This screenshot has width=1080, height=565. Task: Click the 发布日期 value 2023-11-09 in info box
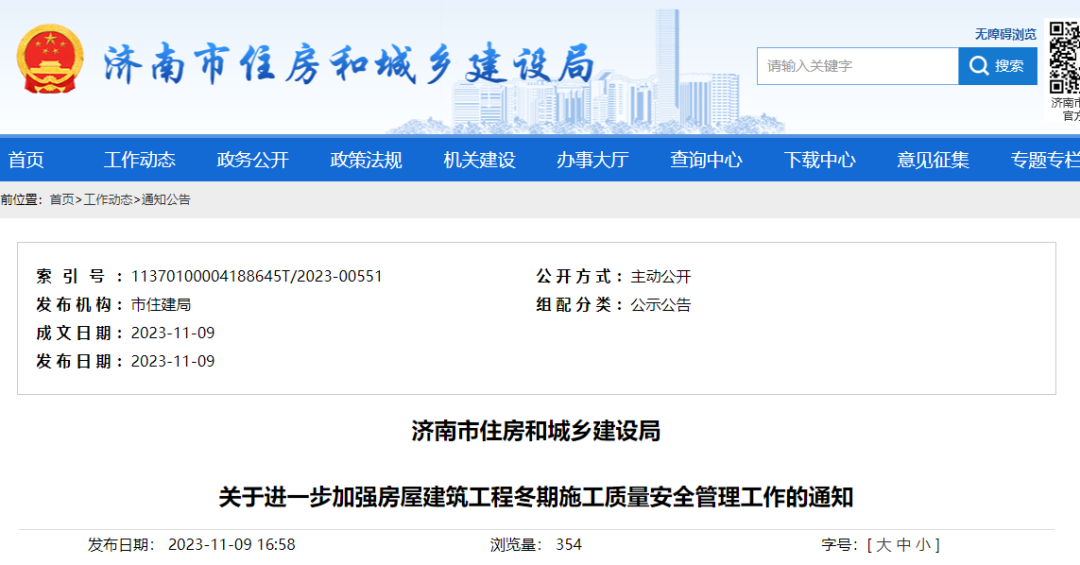pyautogui.click(x=173, y=361)
